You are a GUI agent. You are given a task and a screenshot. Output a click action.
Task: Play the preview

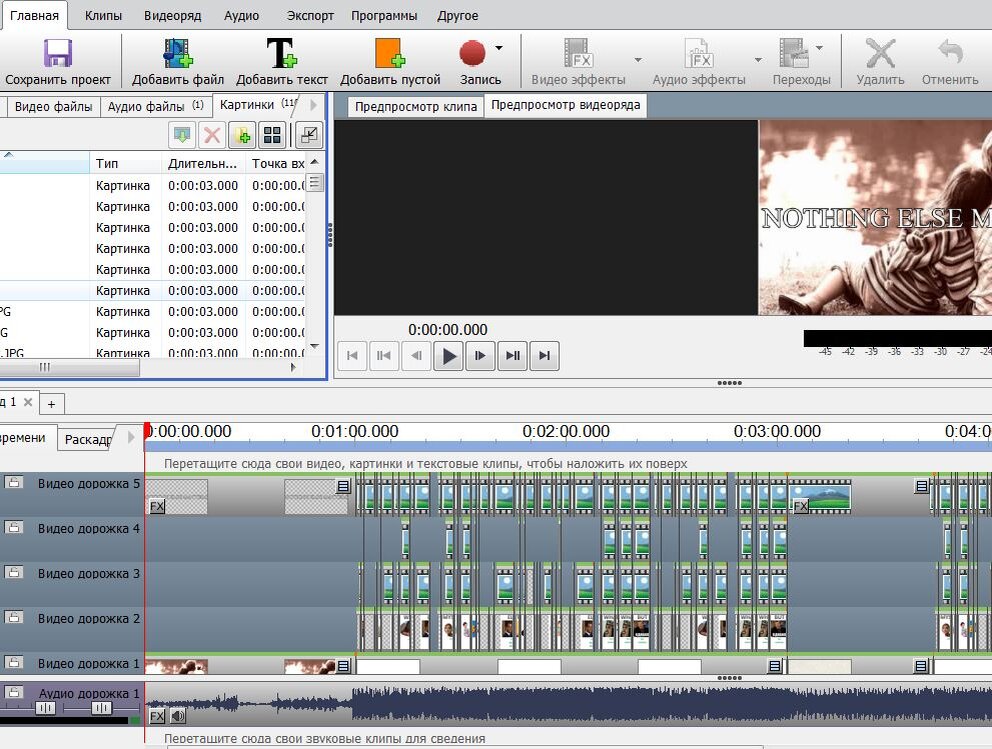click(x=449, y=356)
